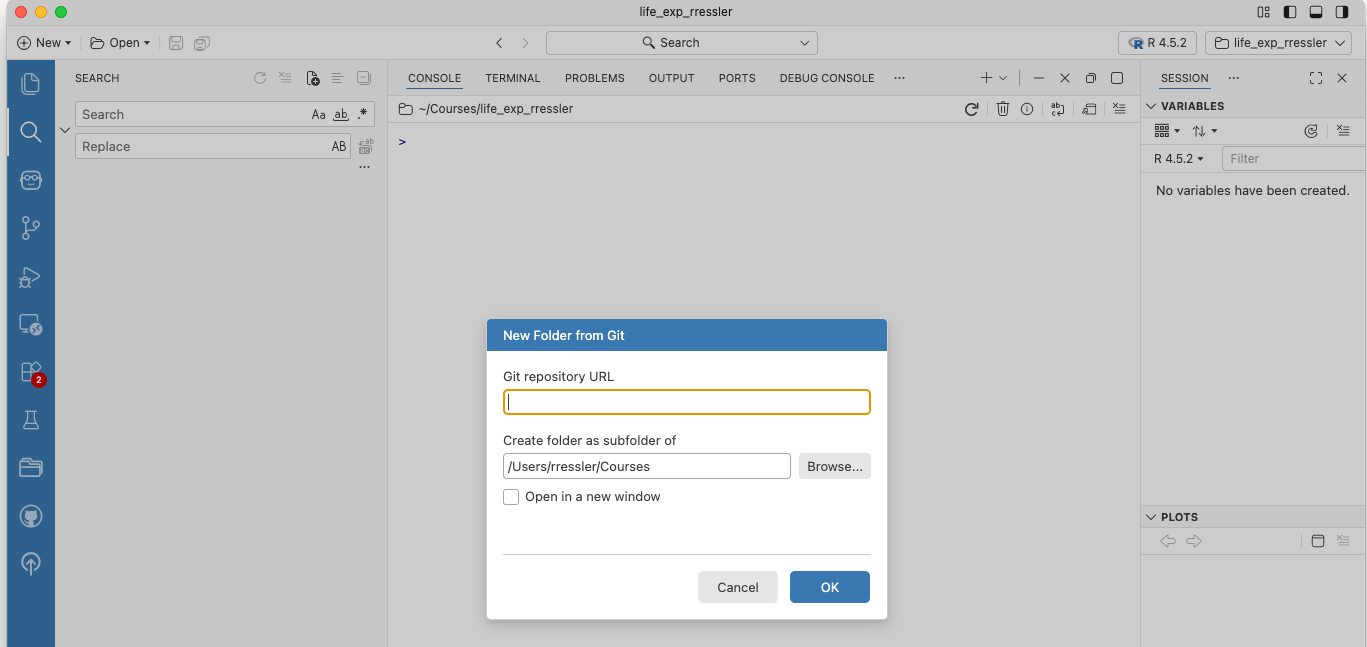Toggle match case in the Search field
This screenshot has width=1367, height=647.
coord(318,114)
